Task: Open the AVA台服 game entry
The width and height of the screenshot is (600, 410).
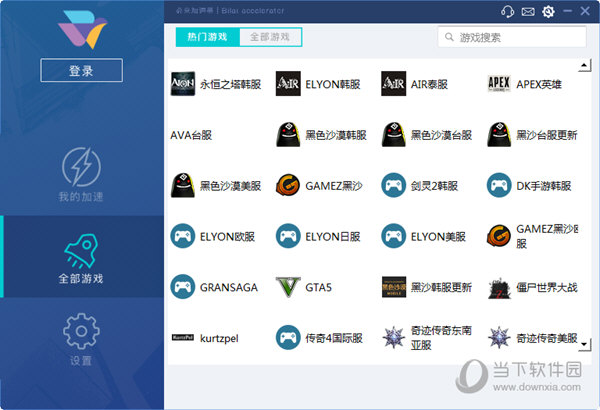Action: [192, 135]
